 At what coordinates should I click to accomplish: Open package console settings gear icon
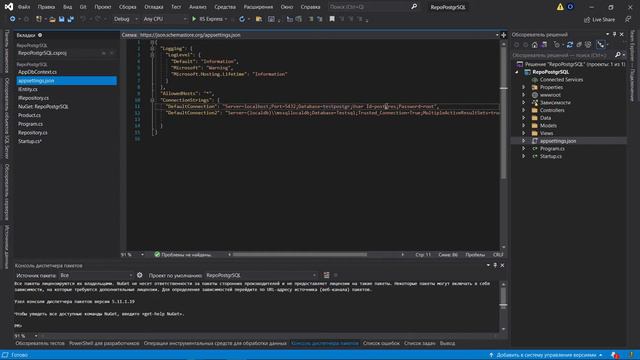click(140, 275)
